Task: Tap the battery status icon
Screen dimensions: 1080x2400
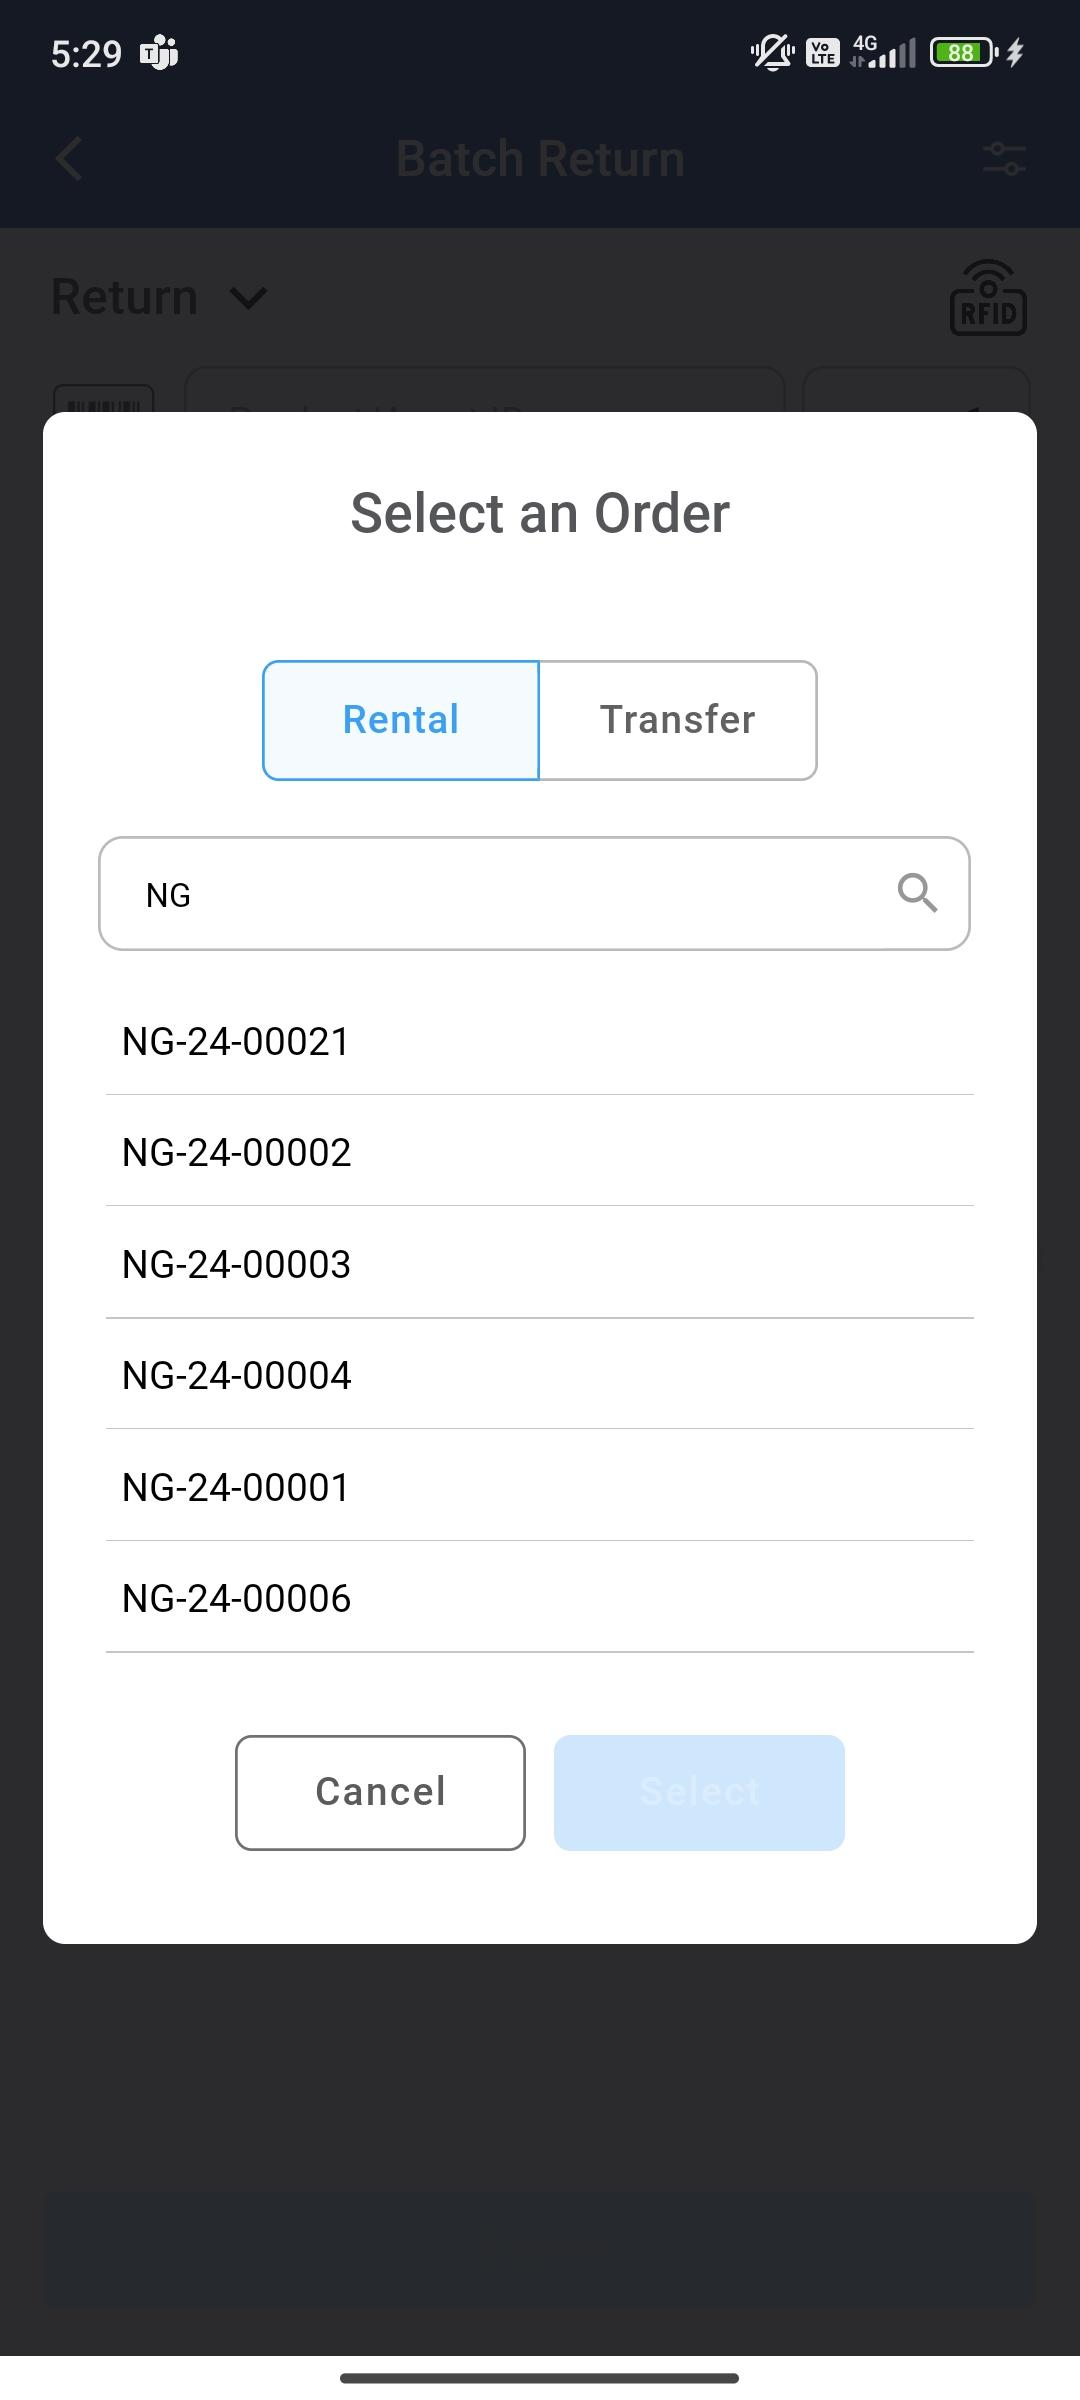Action: click(963, 53)
